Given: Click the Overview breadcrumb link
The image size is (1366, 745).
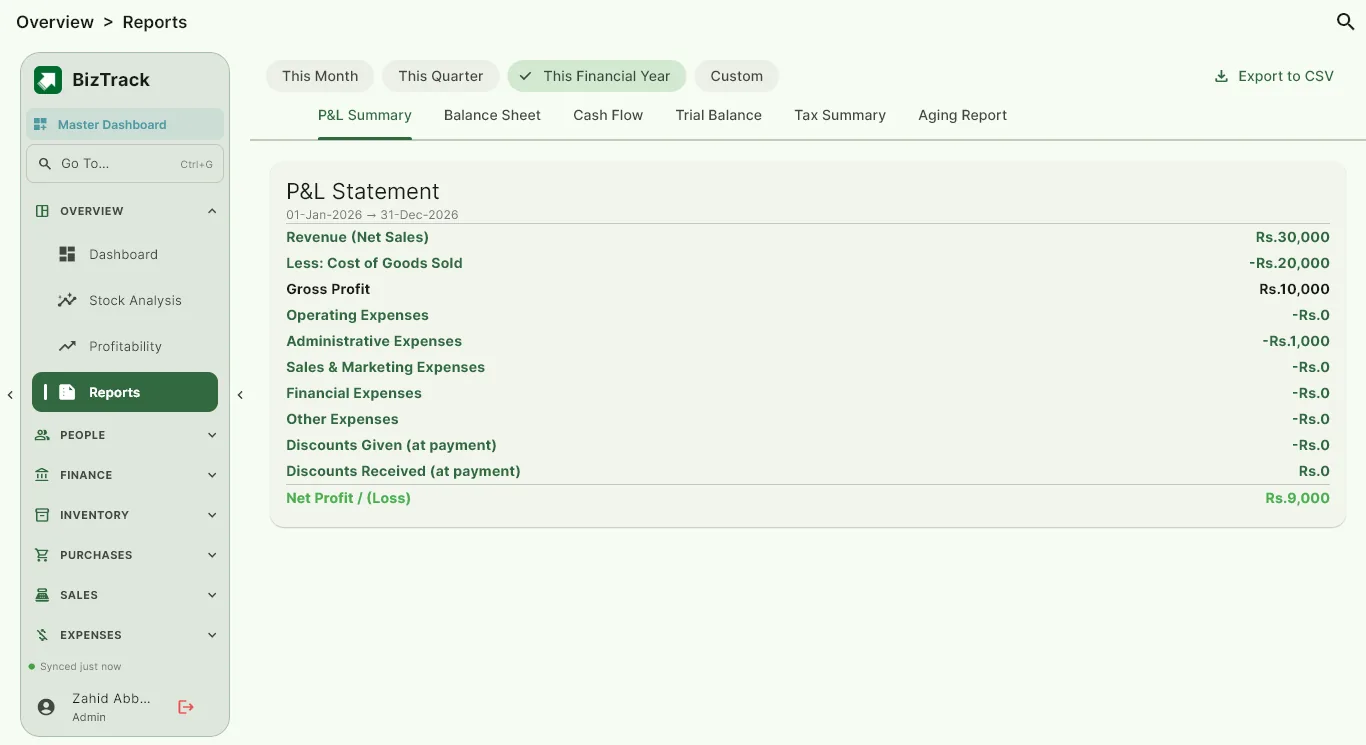Looking at the screenshot, I should pyautogui.click(x=55, y=22).
